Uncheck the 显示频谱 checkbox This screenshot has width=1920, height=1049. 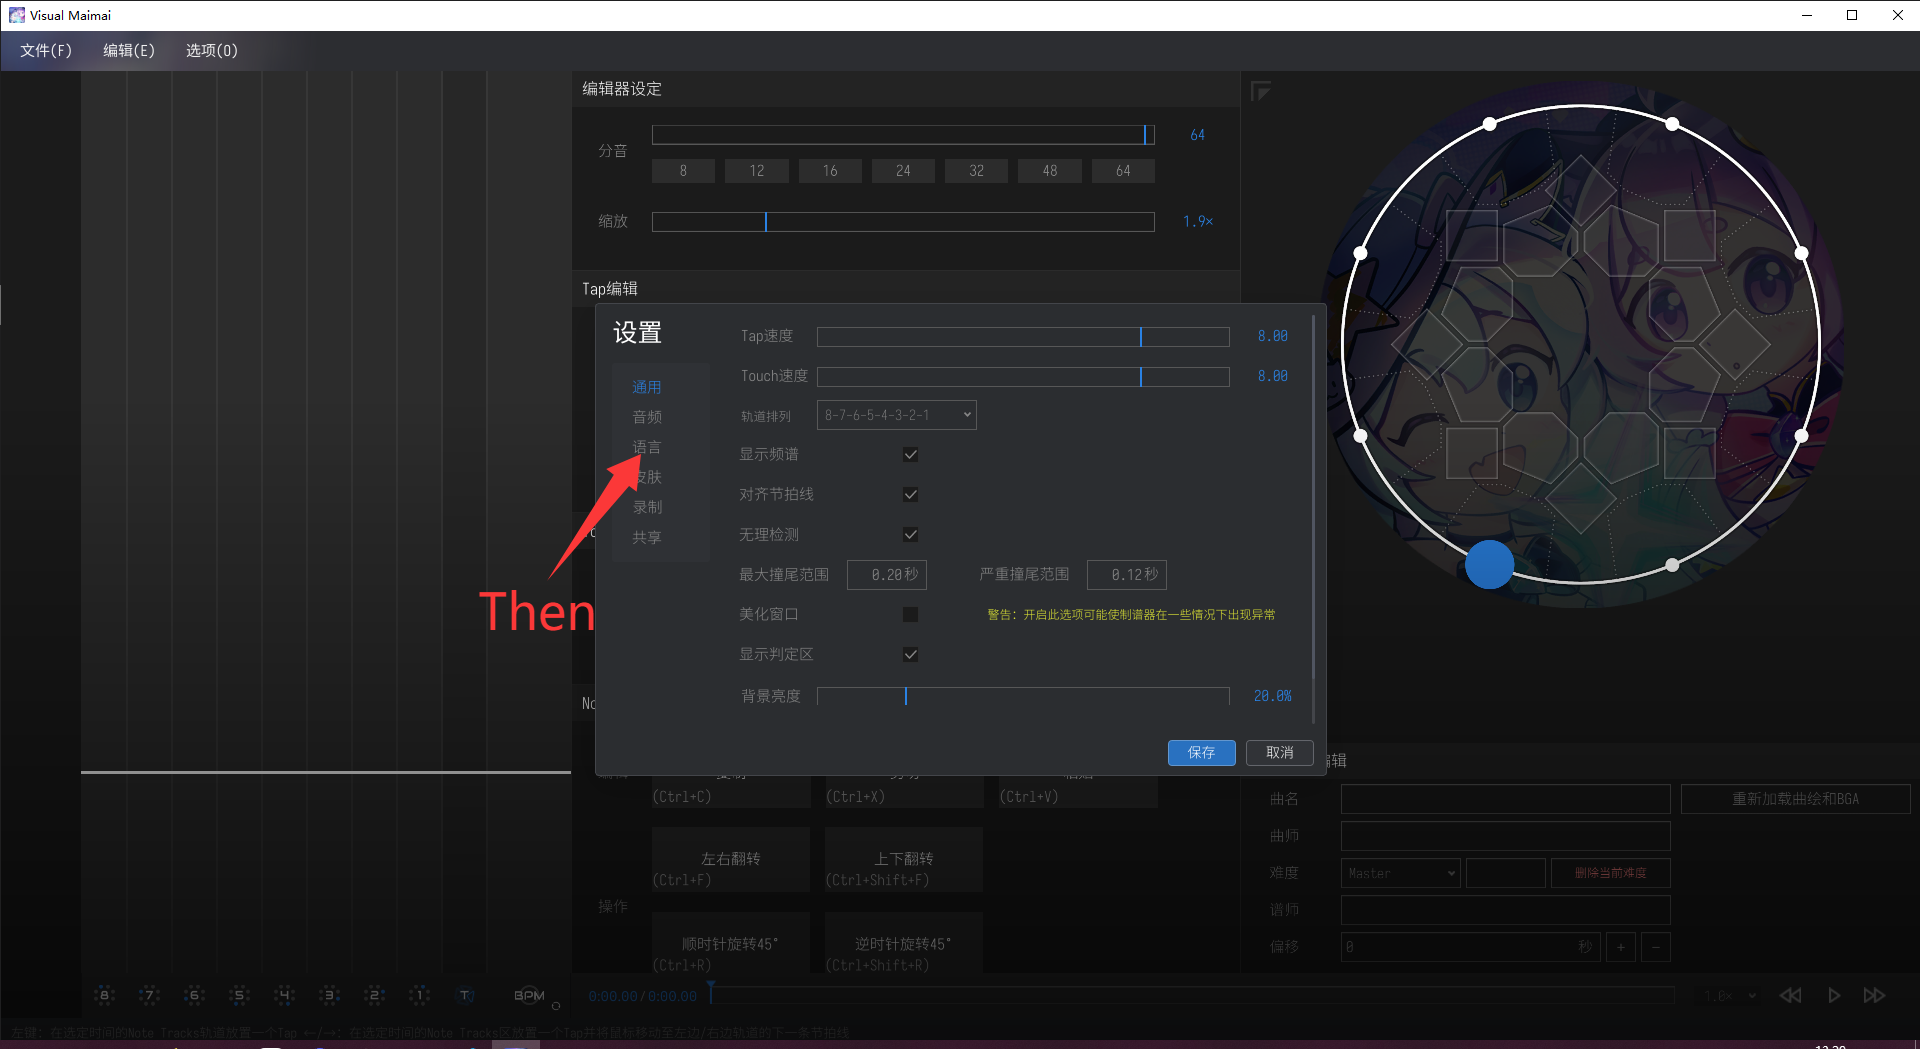(x=910, y=455)
